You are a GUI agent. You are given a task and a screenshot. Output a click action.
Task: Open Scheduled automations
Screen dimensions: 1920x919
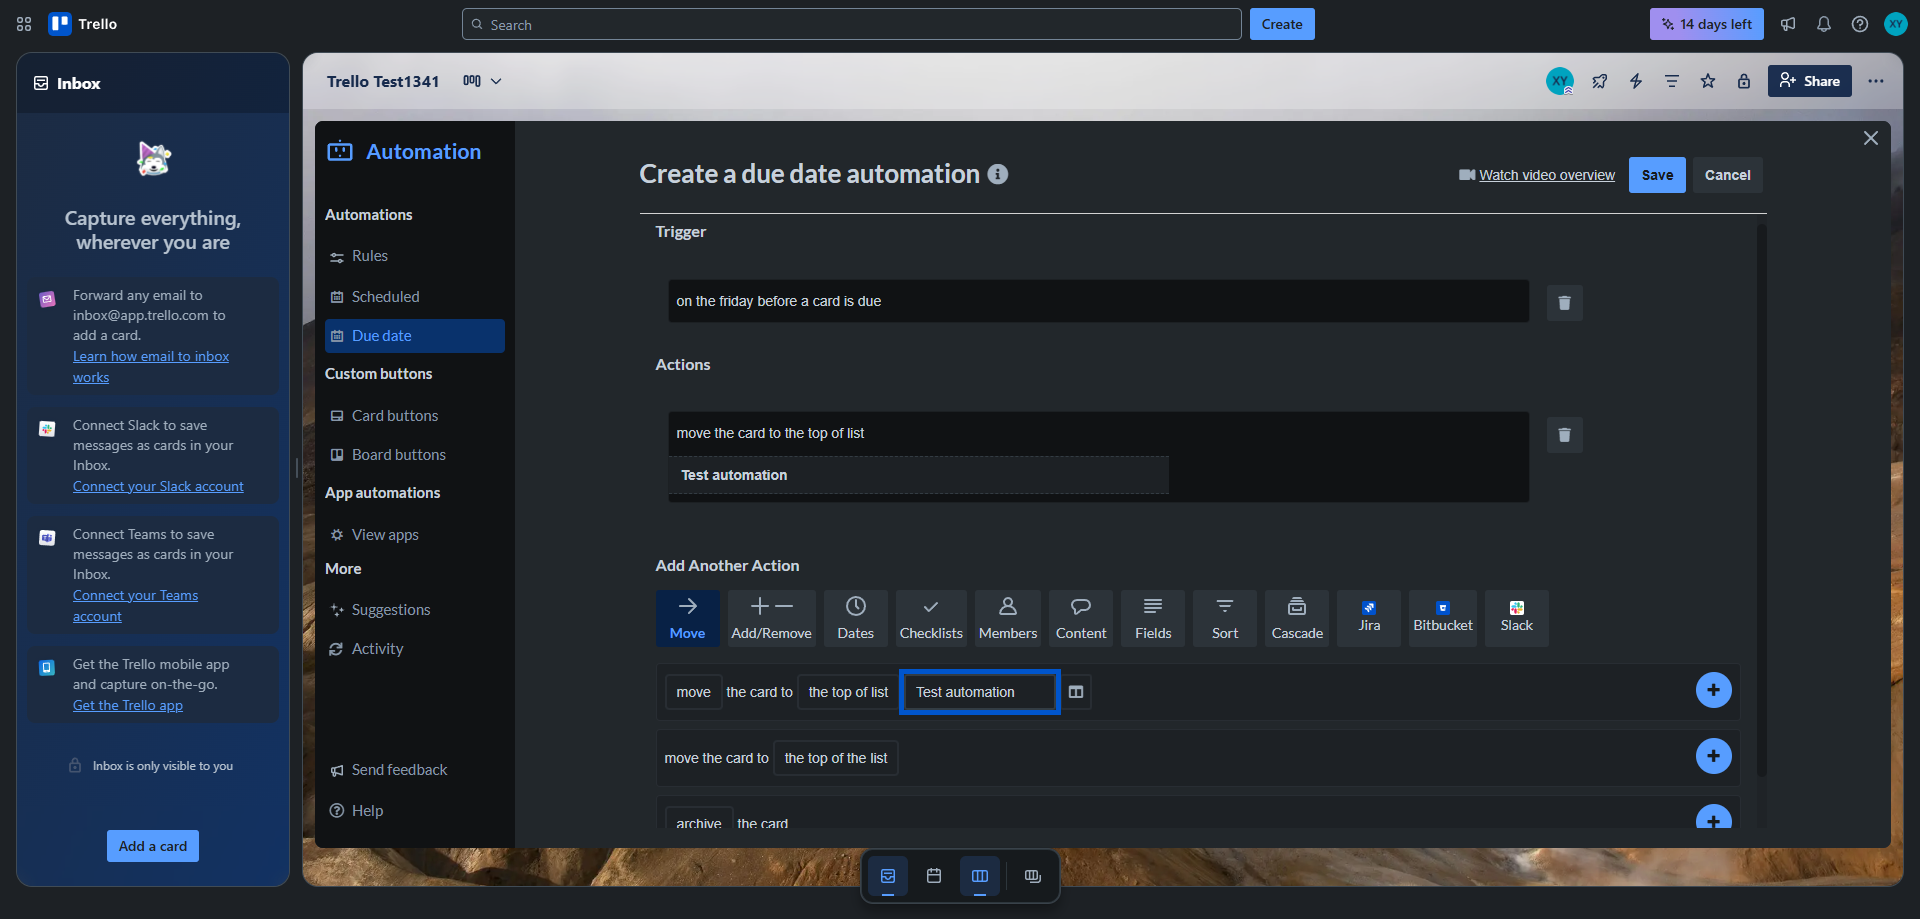point(414,297)
